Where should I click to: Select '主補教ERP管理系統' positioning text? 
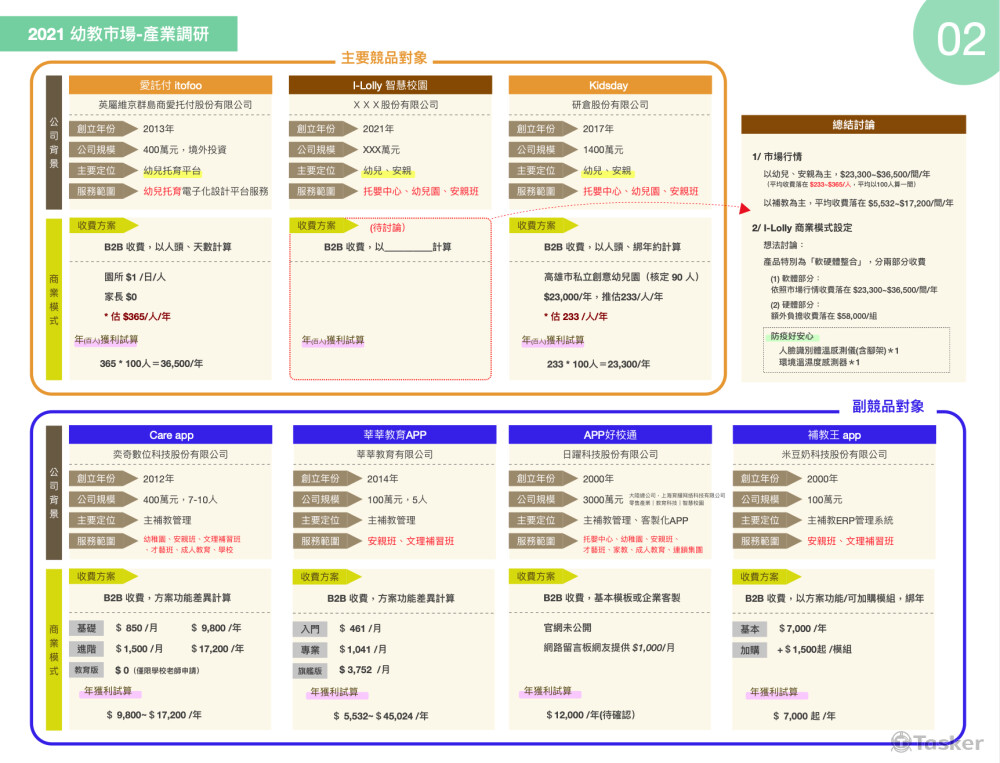850,521
